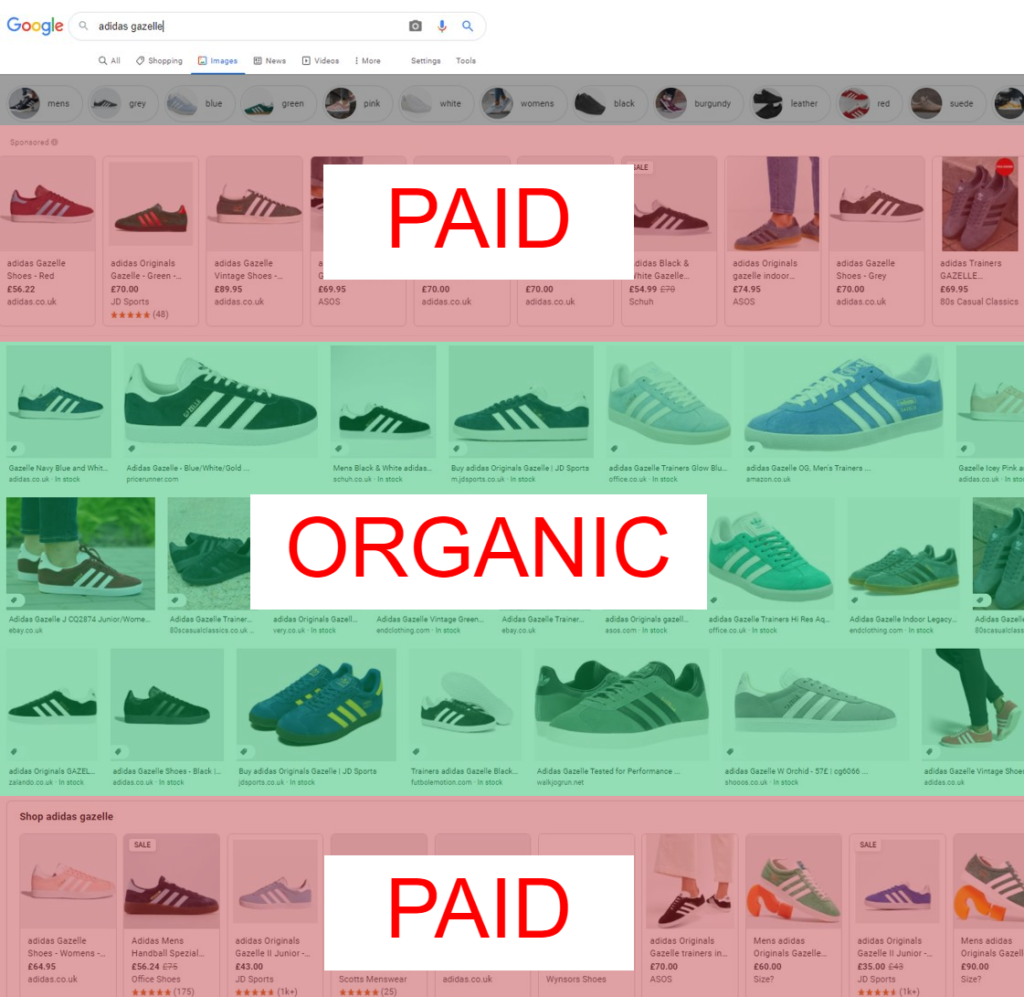The image size is (1024, 997).
Task: Switch to the All tab
Action: [110, 61]
